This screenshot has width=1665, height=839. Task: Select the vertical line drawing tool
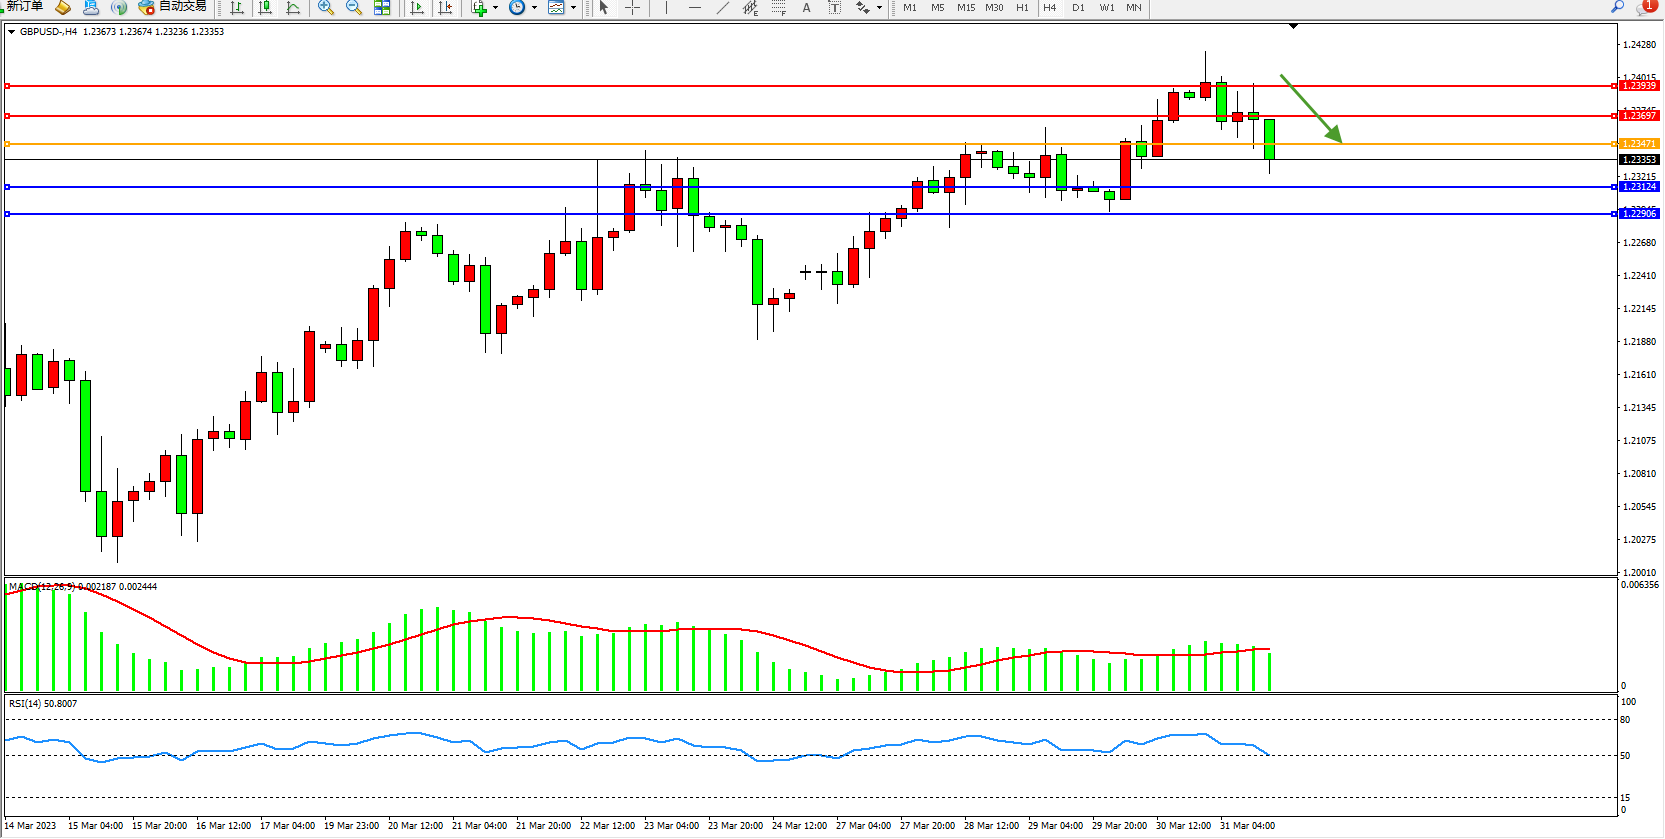click(666, 8)
